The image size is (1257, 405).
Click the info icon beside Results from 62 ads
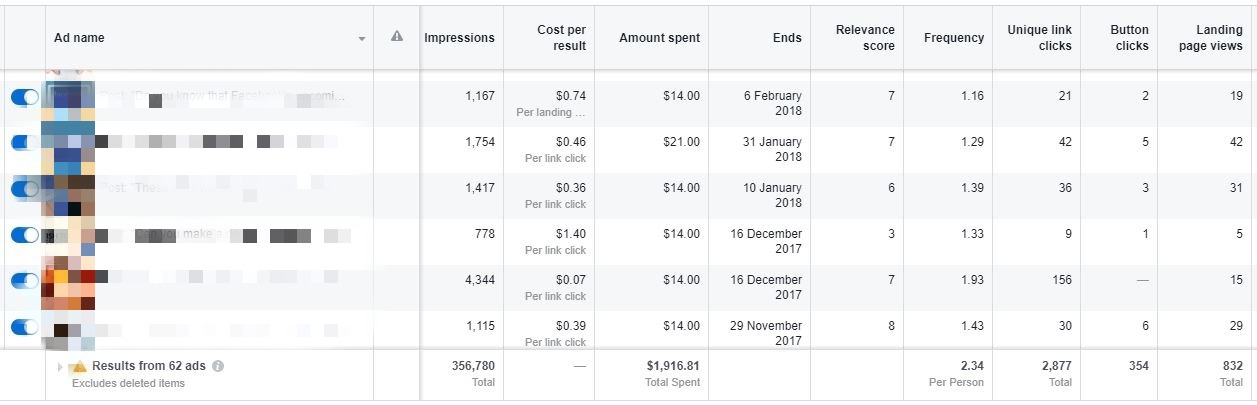(218, 366)
